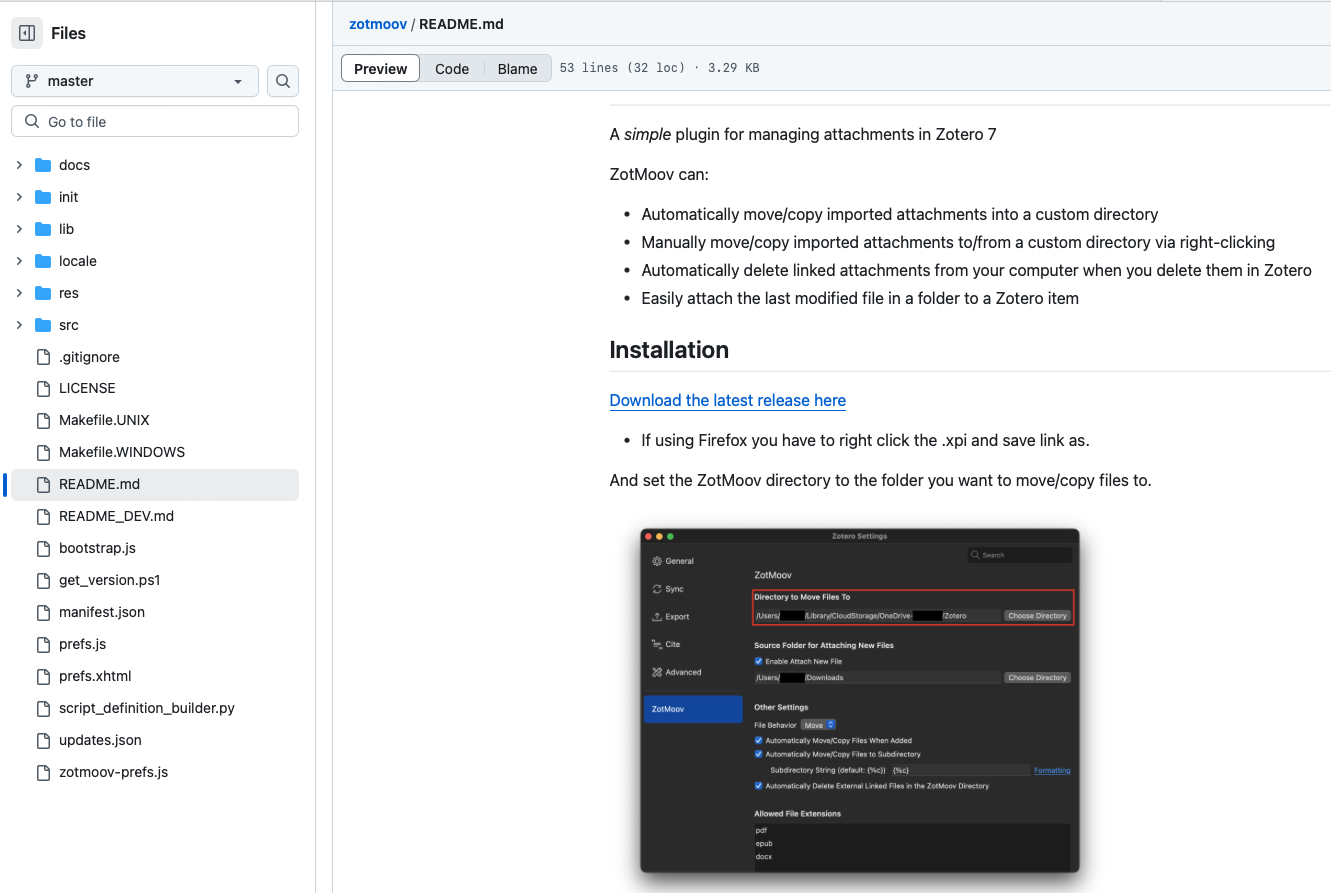The image size is (1331, 893).
Task: Expand the locale folder chevron
Action: pos(19,261)
